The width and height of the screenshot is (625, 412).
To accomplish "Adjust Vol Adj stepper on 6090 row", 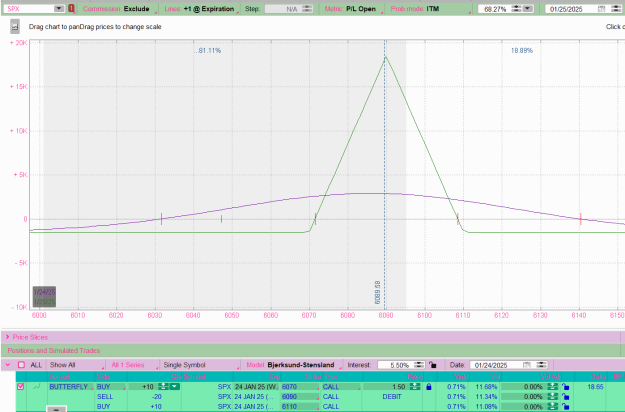I will click(552, 396).
